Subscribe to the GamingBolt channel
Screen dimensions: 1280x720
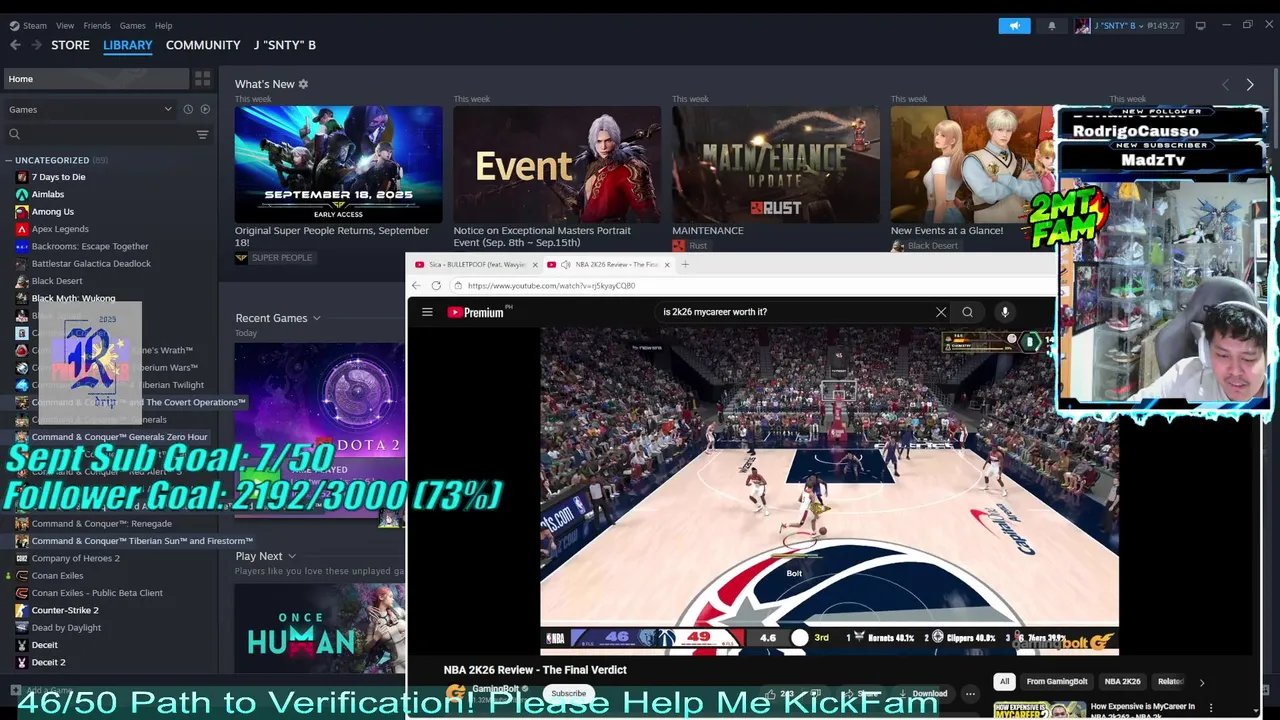coord(569,693)
